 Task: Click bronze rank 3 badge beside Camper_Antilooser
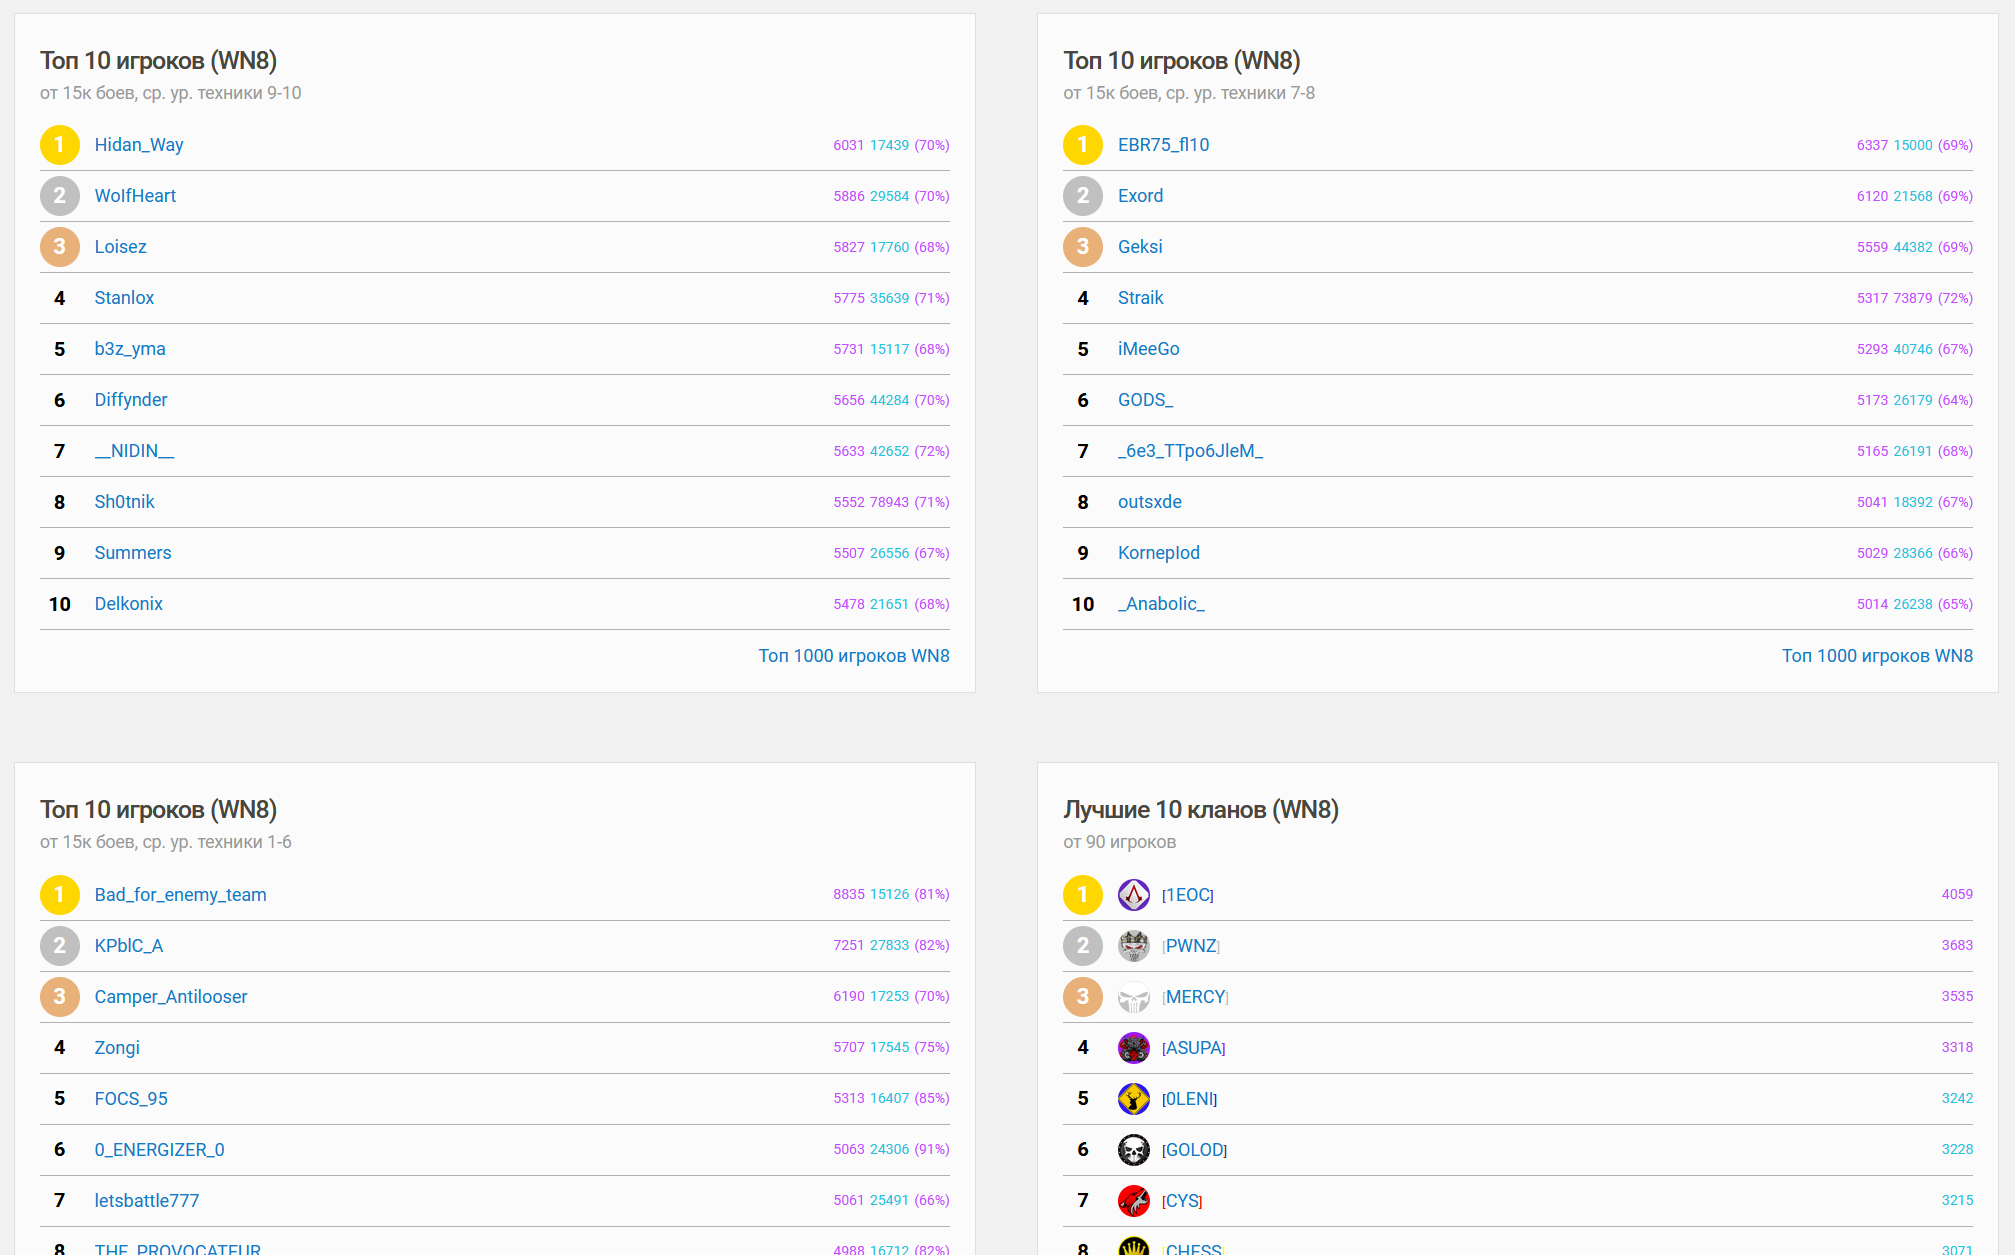point(59,996)
